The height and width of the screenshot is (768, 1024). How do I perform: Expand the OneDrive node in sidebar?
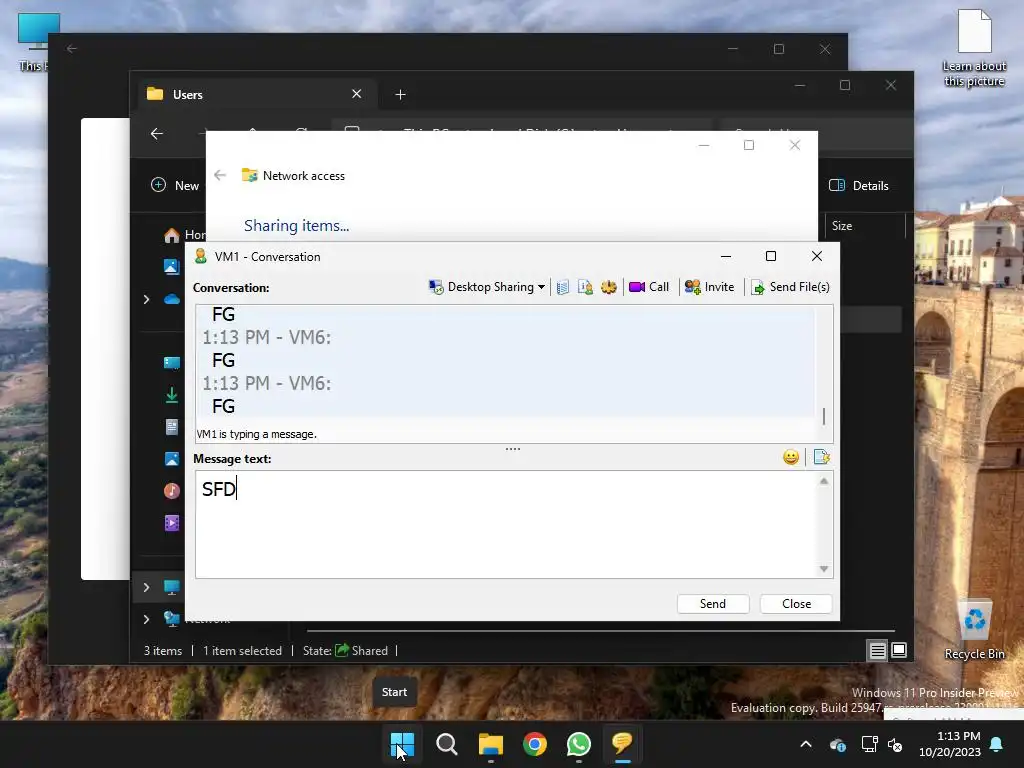point(146,299)
